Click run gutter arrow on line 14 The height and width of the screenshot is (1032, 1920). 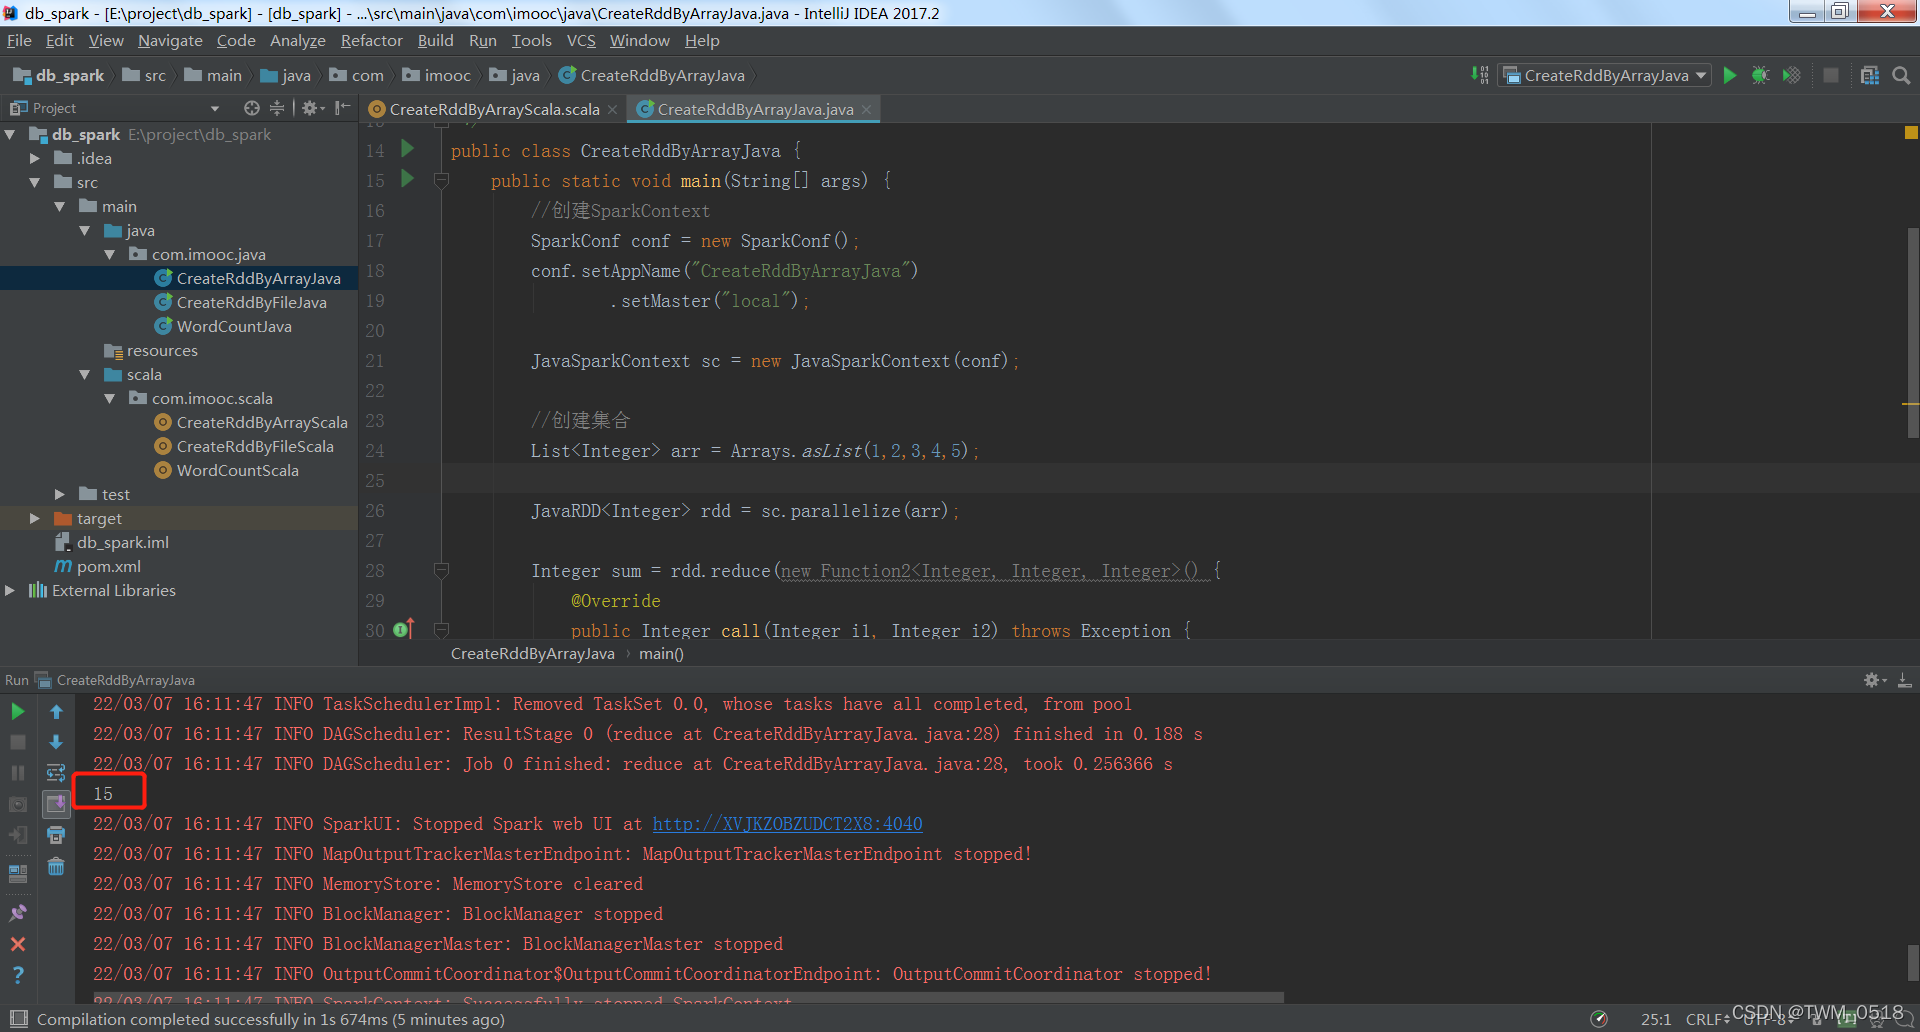tap(407, 149)
